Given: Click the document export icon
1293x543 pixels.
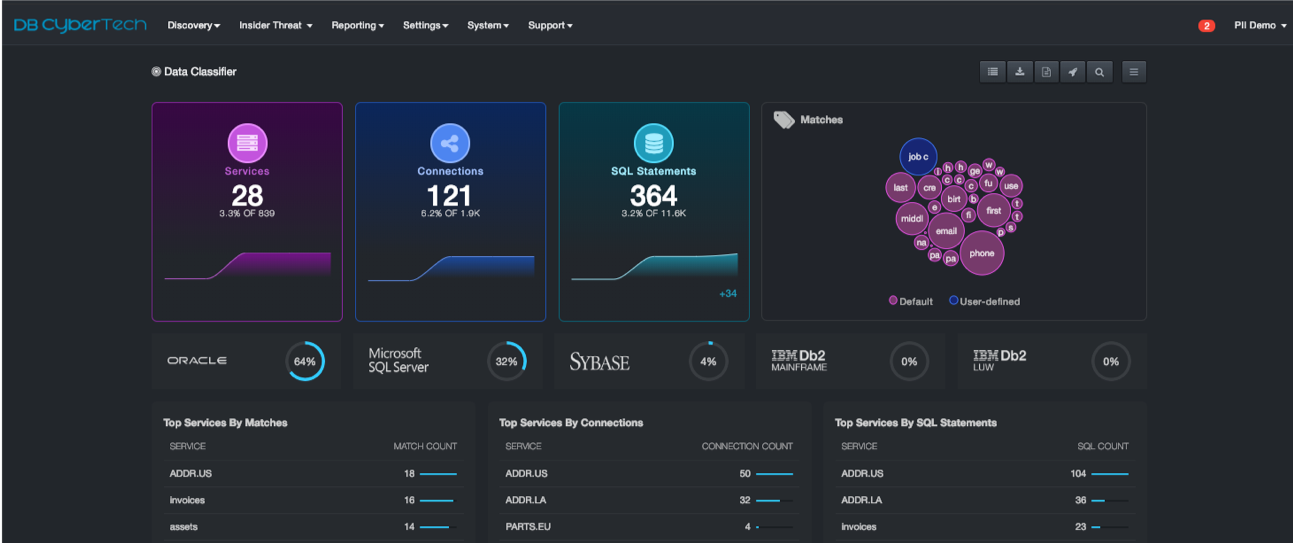Looking at the screenshot, I should pos(1045,72).
